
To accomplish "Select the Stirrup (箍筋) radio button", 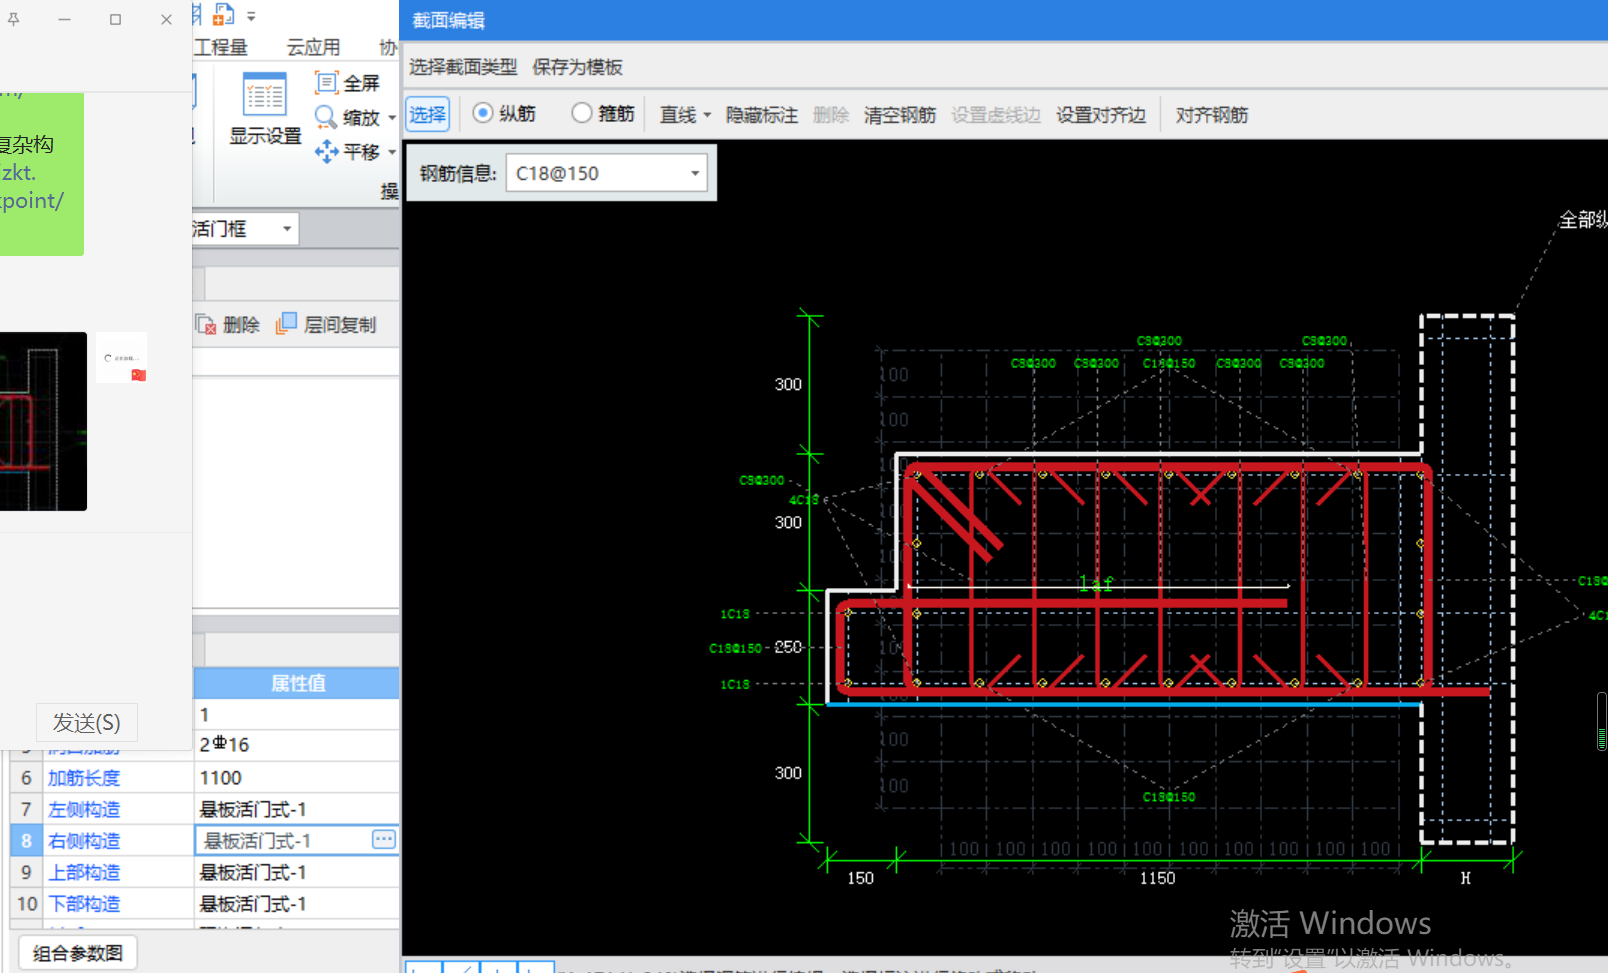I will click(x=581, y=113).
